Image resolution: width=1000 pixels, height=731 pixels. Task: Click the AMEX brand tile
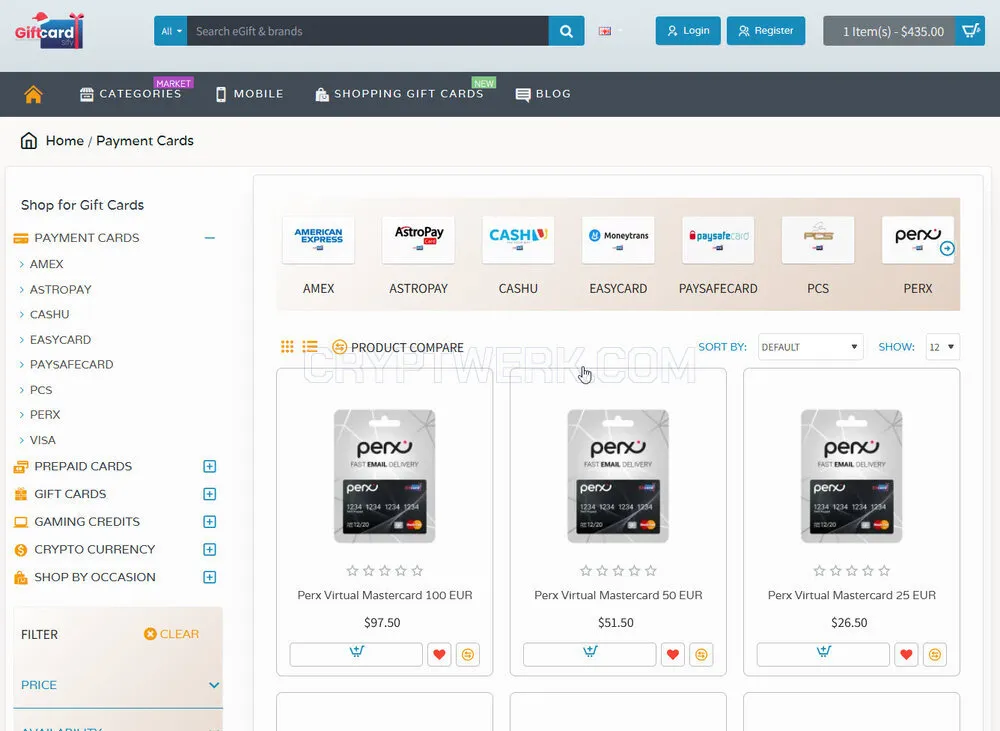[318, 240]
